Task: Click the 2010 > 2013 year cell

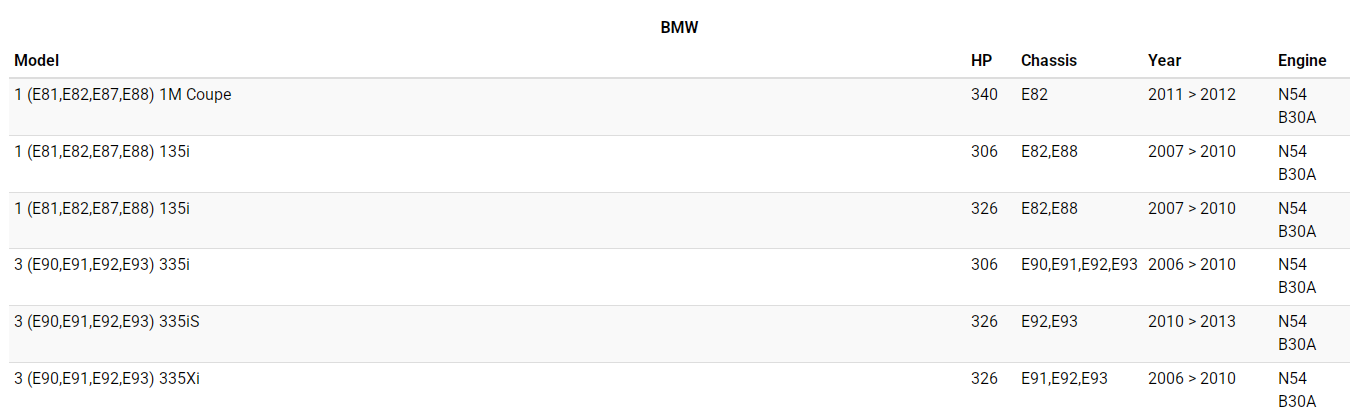Action: pyautogui.click(x=1191, y=322)
